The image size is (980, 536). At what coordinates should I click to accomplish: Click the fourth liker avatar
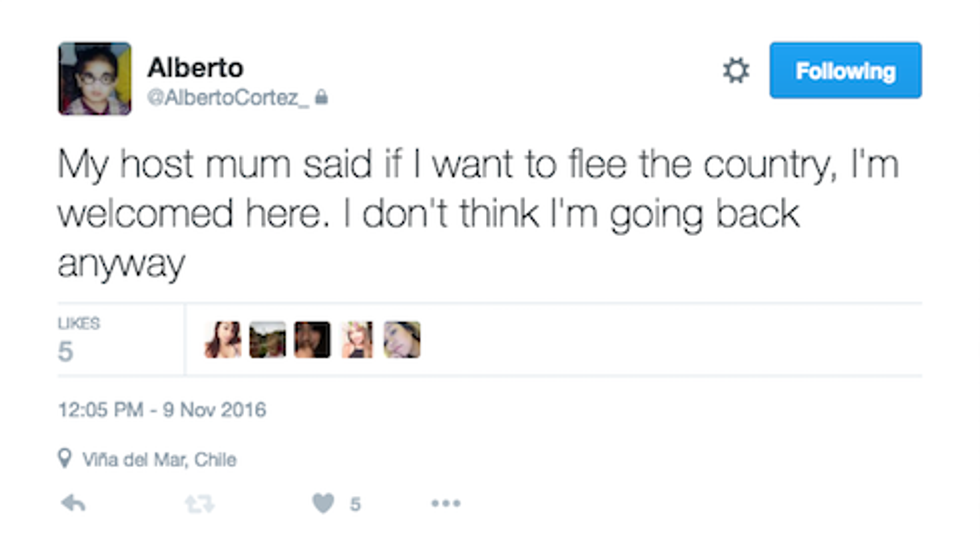357,340
